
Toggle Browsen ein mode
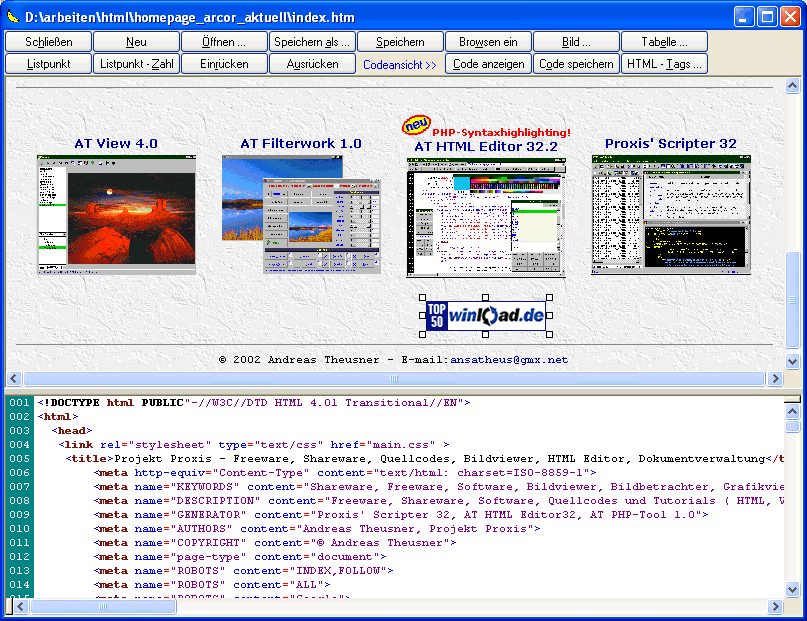(488, 42)
